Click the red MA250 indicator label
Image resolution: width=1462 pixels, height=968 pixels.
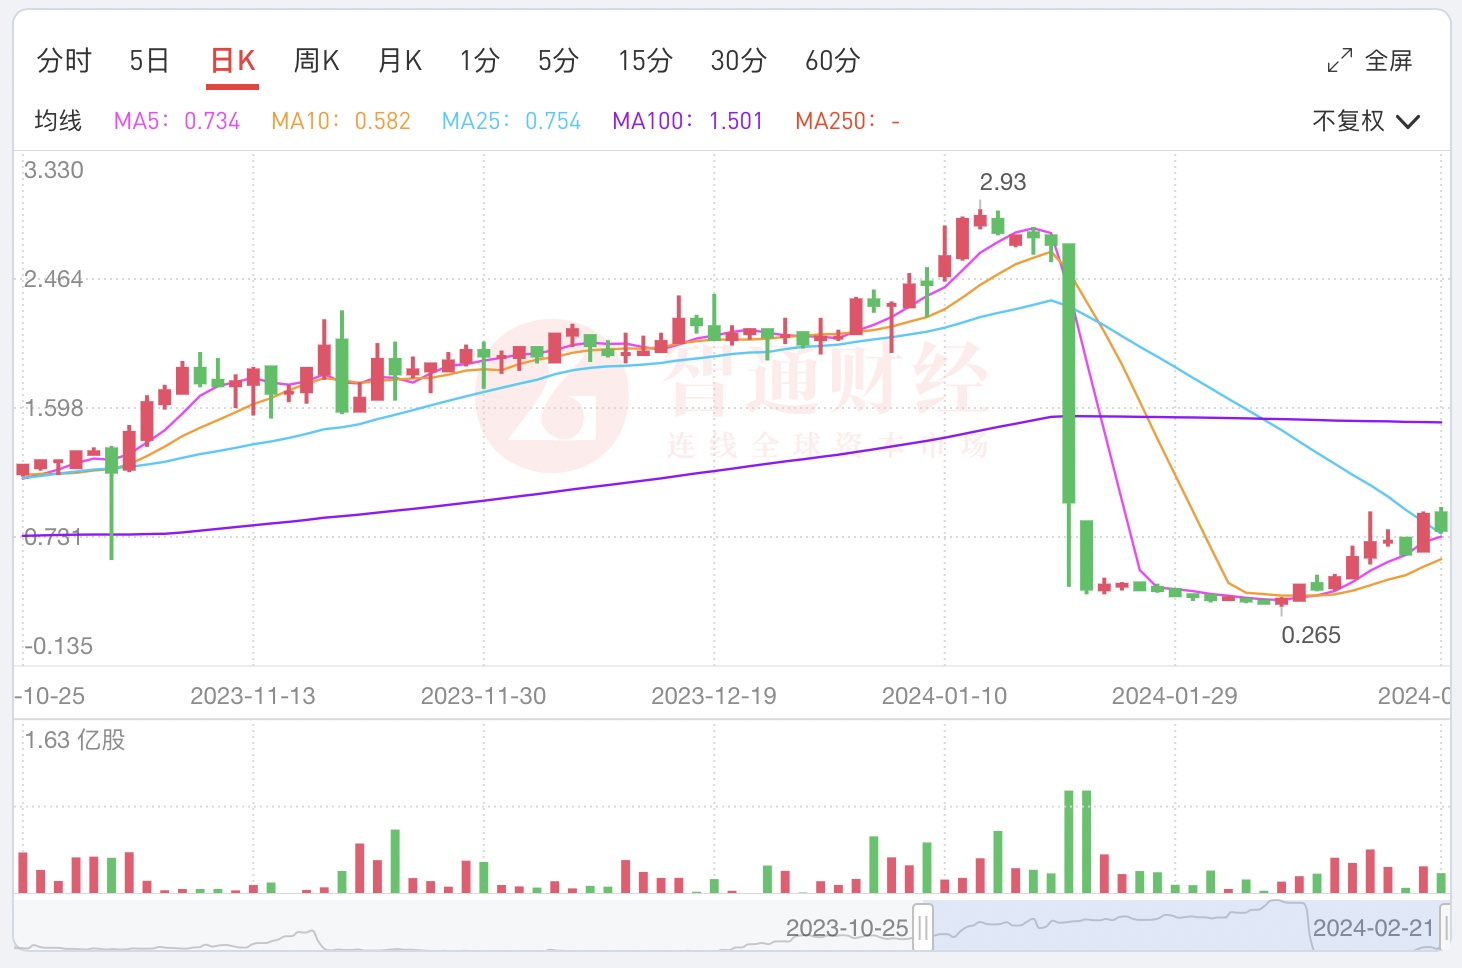(847, 122)
